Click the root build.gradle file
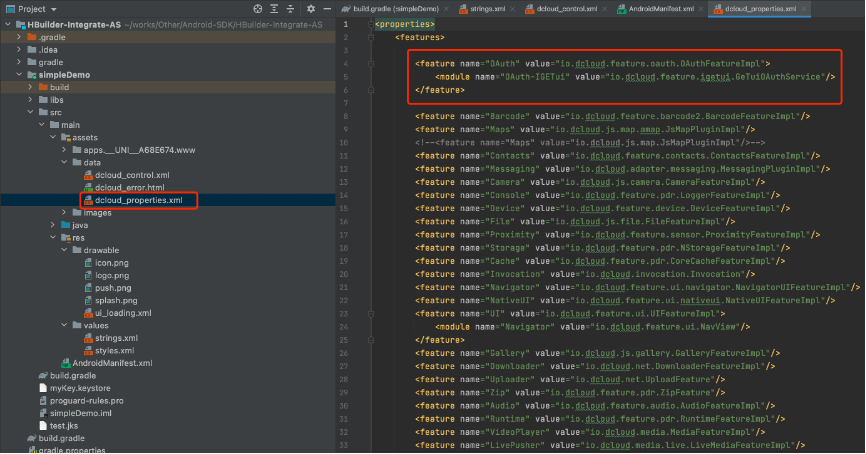Viewport: 866px width, 454px height. click(61, 439)
